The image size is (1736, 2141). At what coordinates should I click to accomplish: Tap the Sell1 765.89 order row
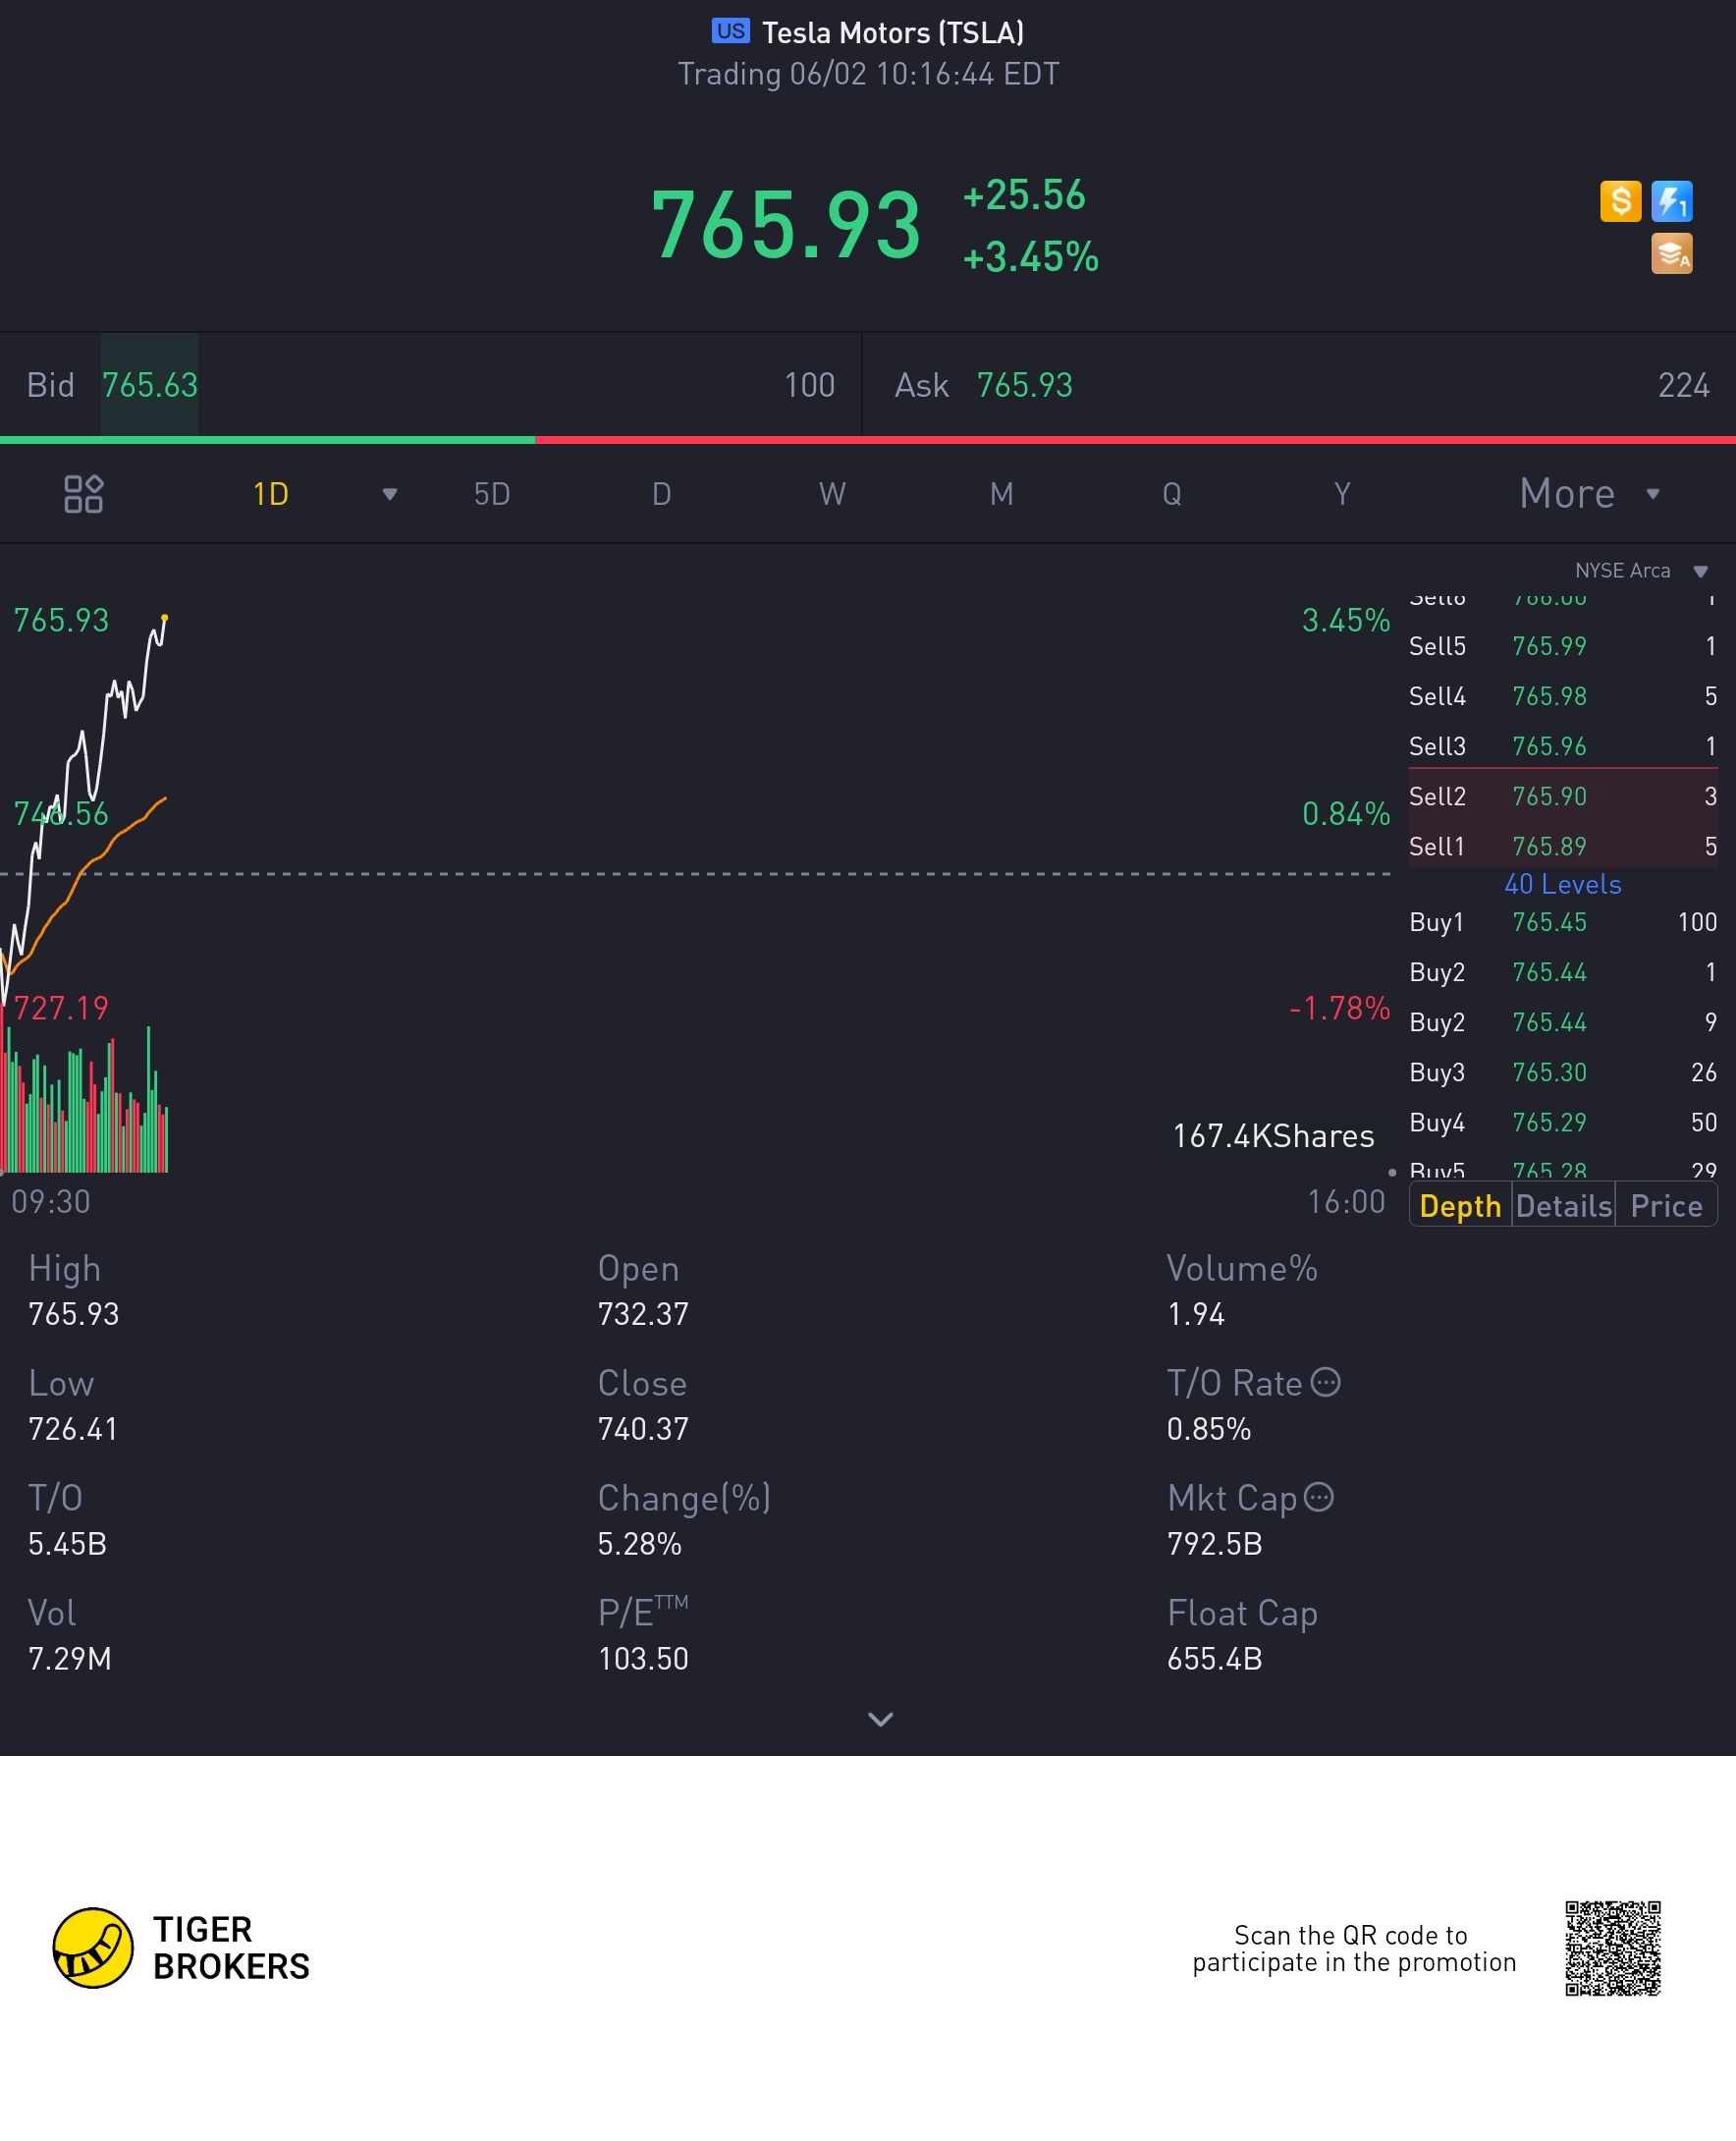(x=1563, y=846)
